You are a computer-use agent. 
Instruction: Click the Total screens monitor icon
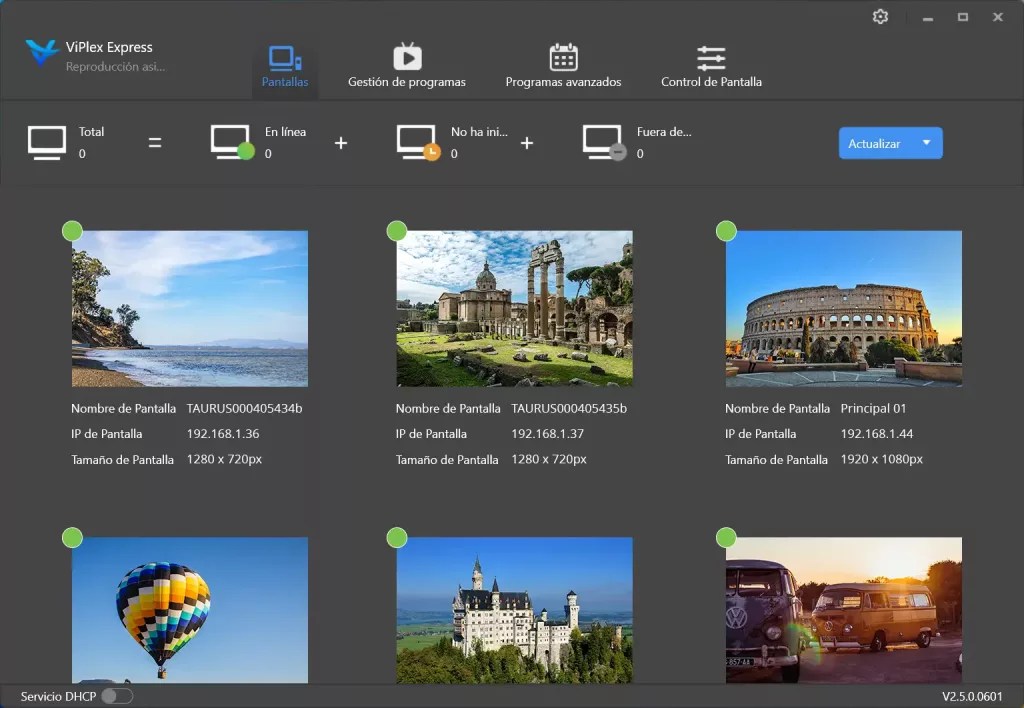47,142
